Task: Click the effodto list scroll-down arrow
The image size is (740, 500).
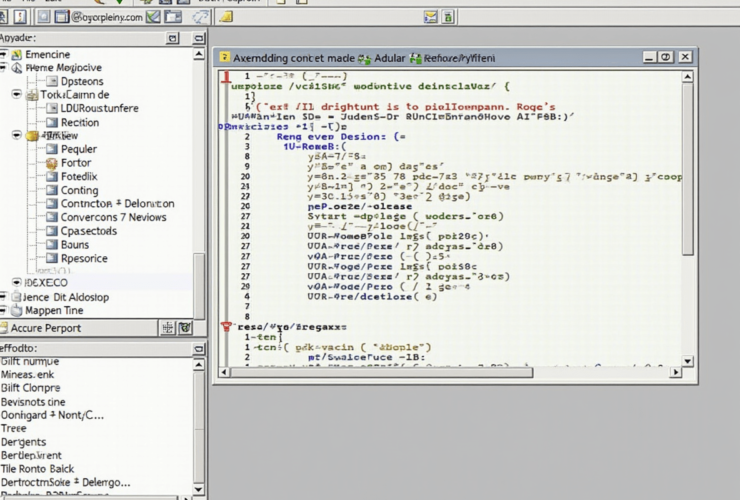Action: click(199, 490)
